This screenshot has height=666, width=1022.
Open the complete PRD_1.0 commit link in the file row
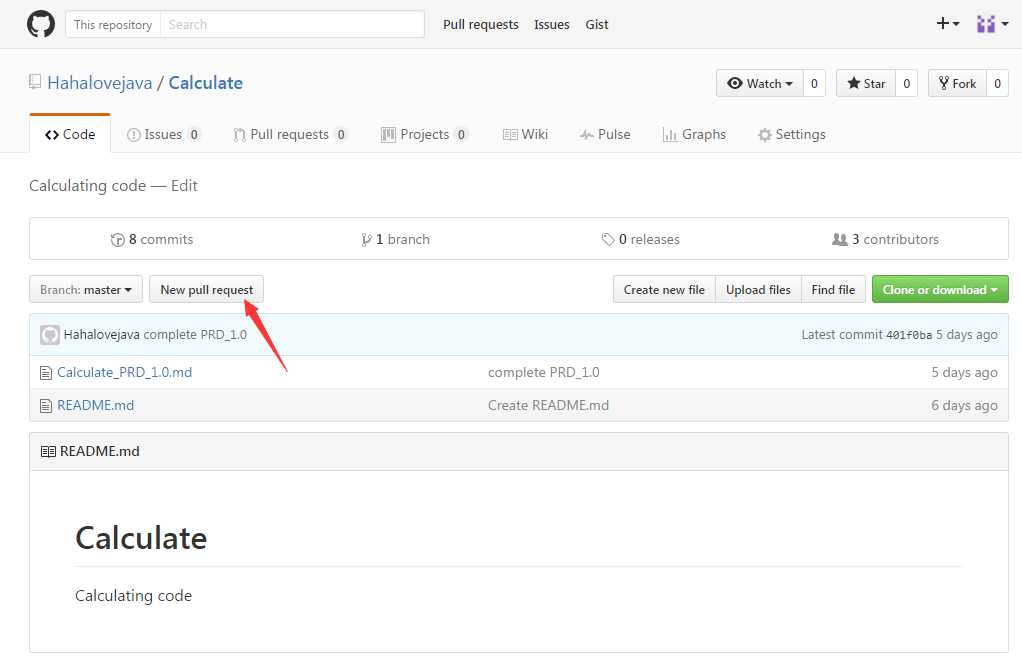tap(544, 372)
